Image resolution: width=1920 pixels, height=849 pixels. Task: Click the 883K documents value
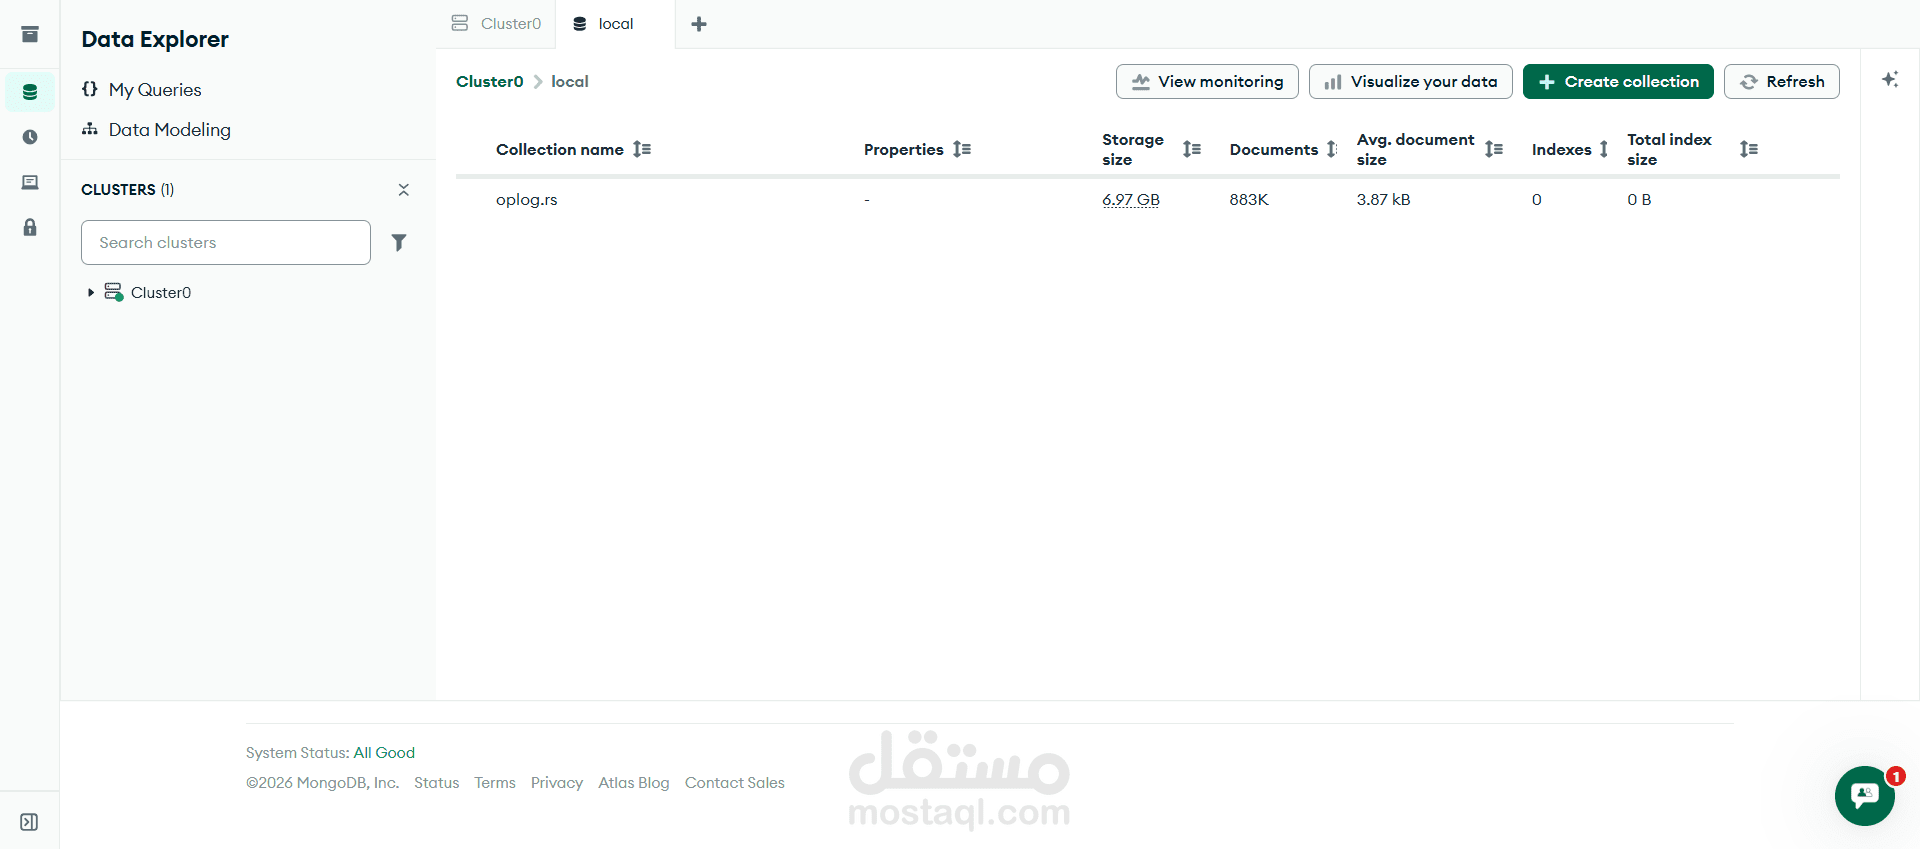(1249, 200)
